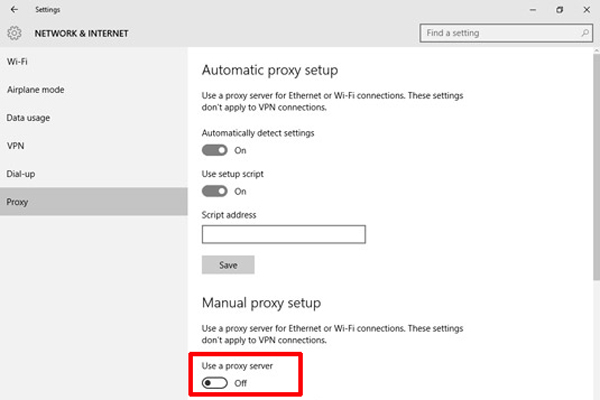Maximize the Settings window
The height and width of the screenshot is (400, 600).
click(559, 9)
